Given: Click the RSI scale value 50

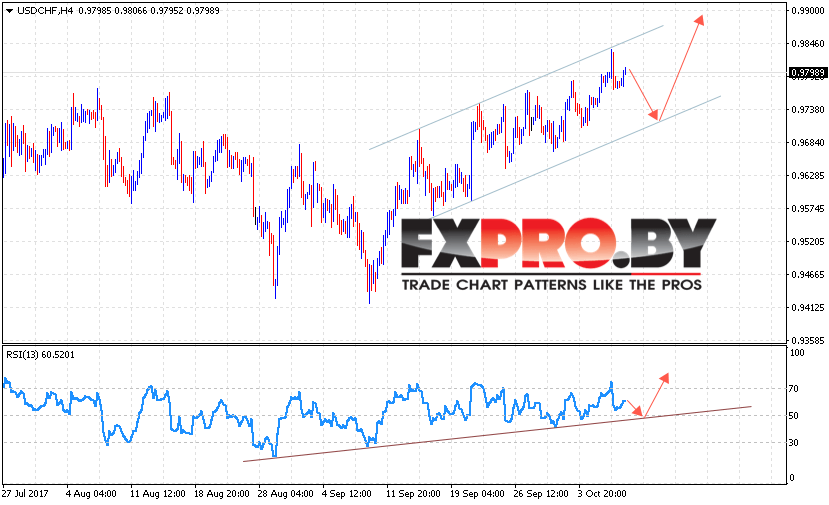Looking at the screenshot, I should tap(794, 416).
